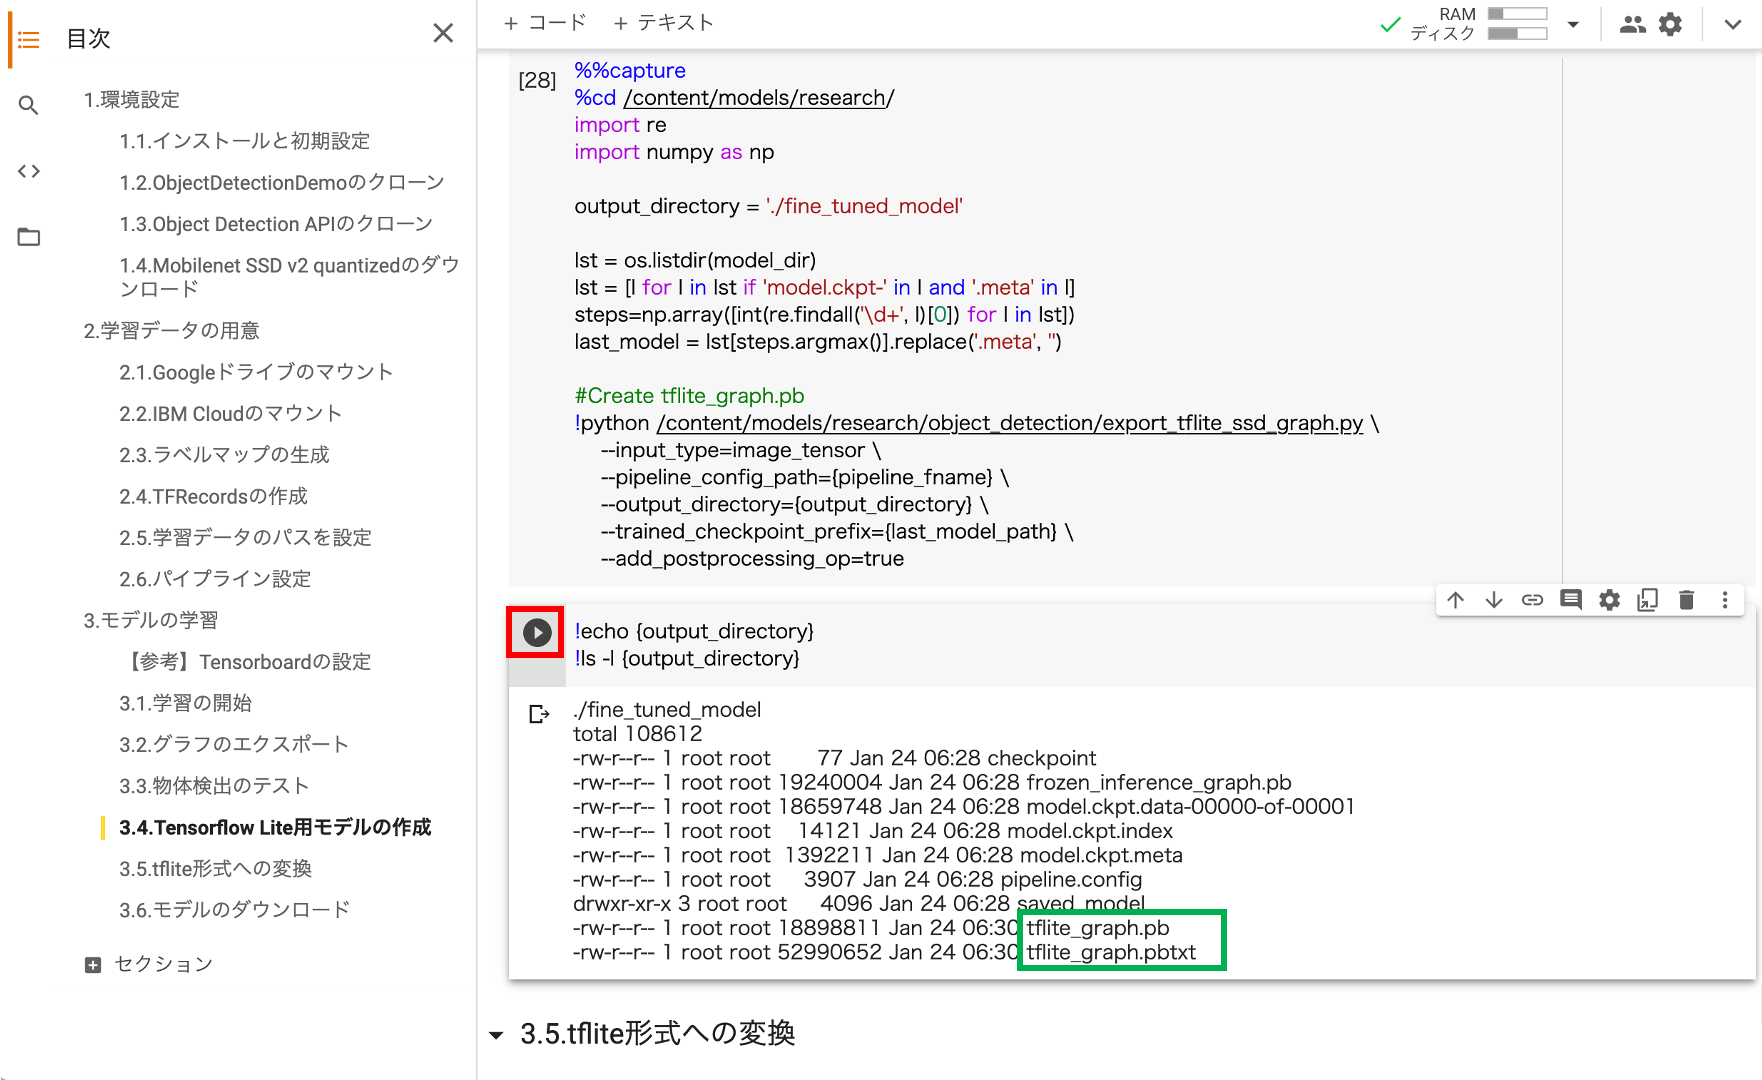Go to 2.3.ラベルマップの生成

click(225, 455)
